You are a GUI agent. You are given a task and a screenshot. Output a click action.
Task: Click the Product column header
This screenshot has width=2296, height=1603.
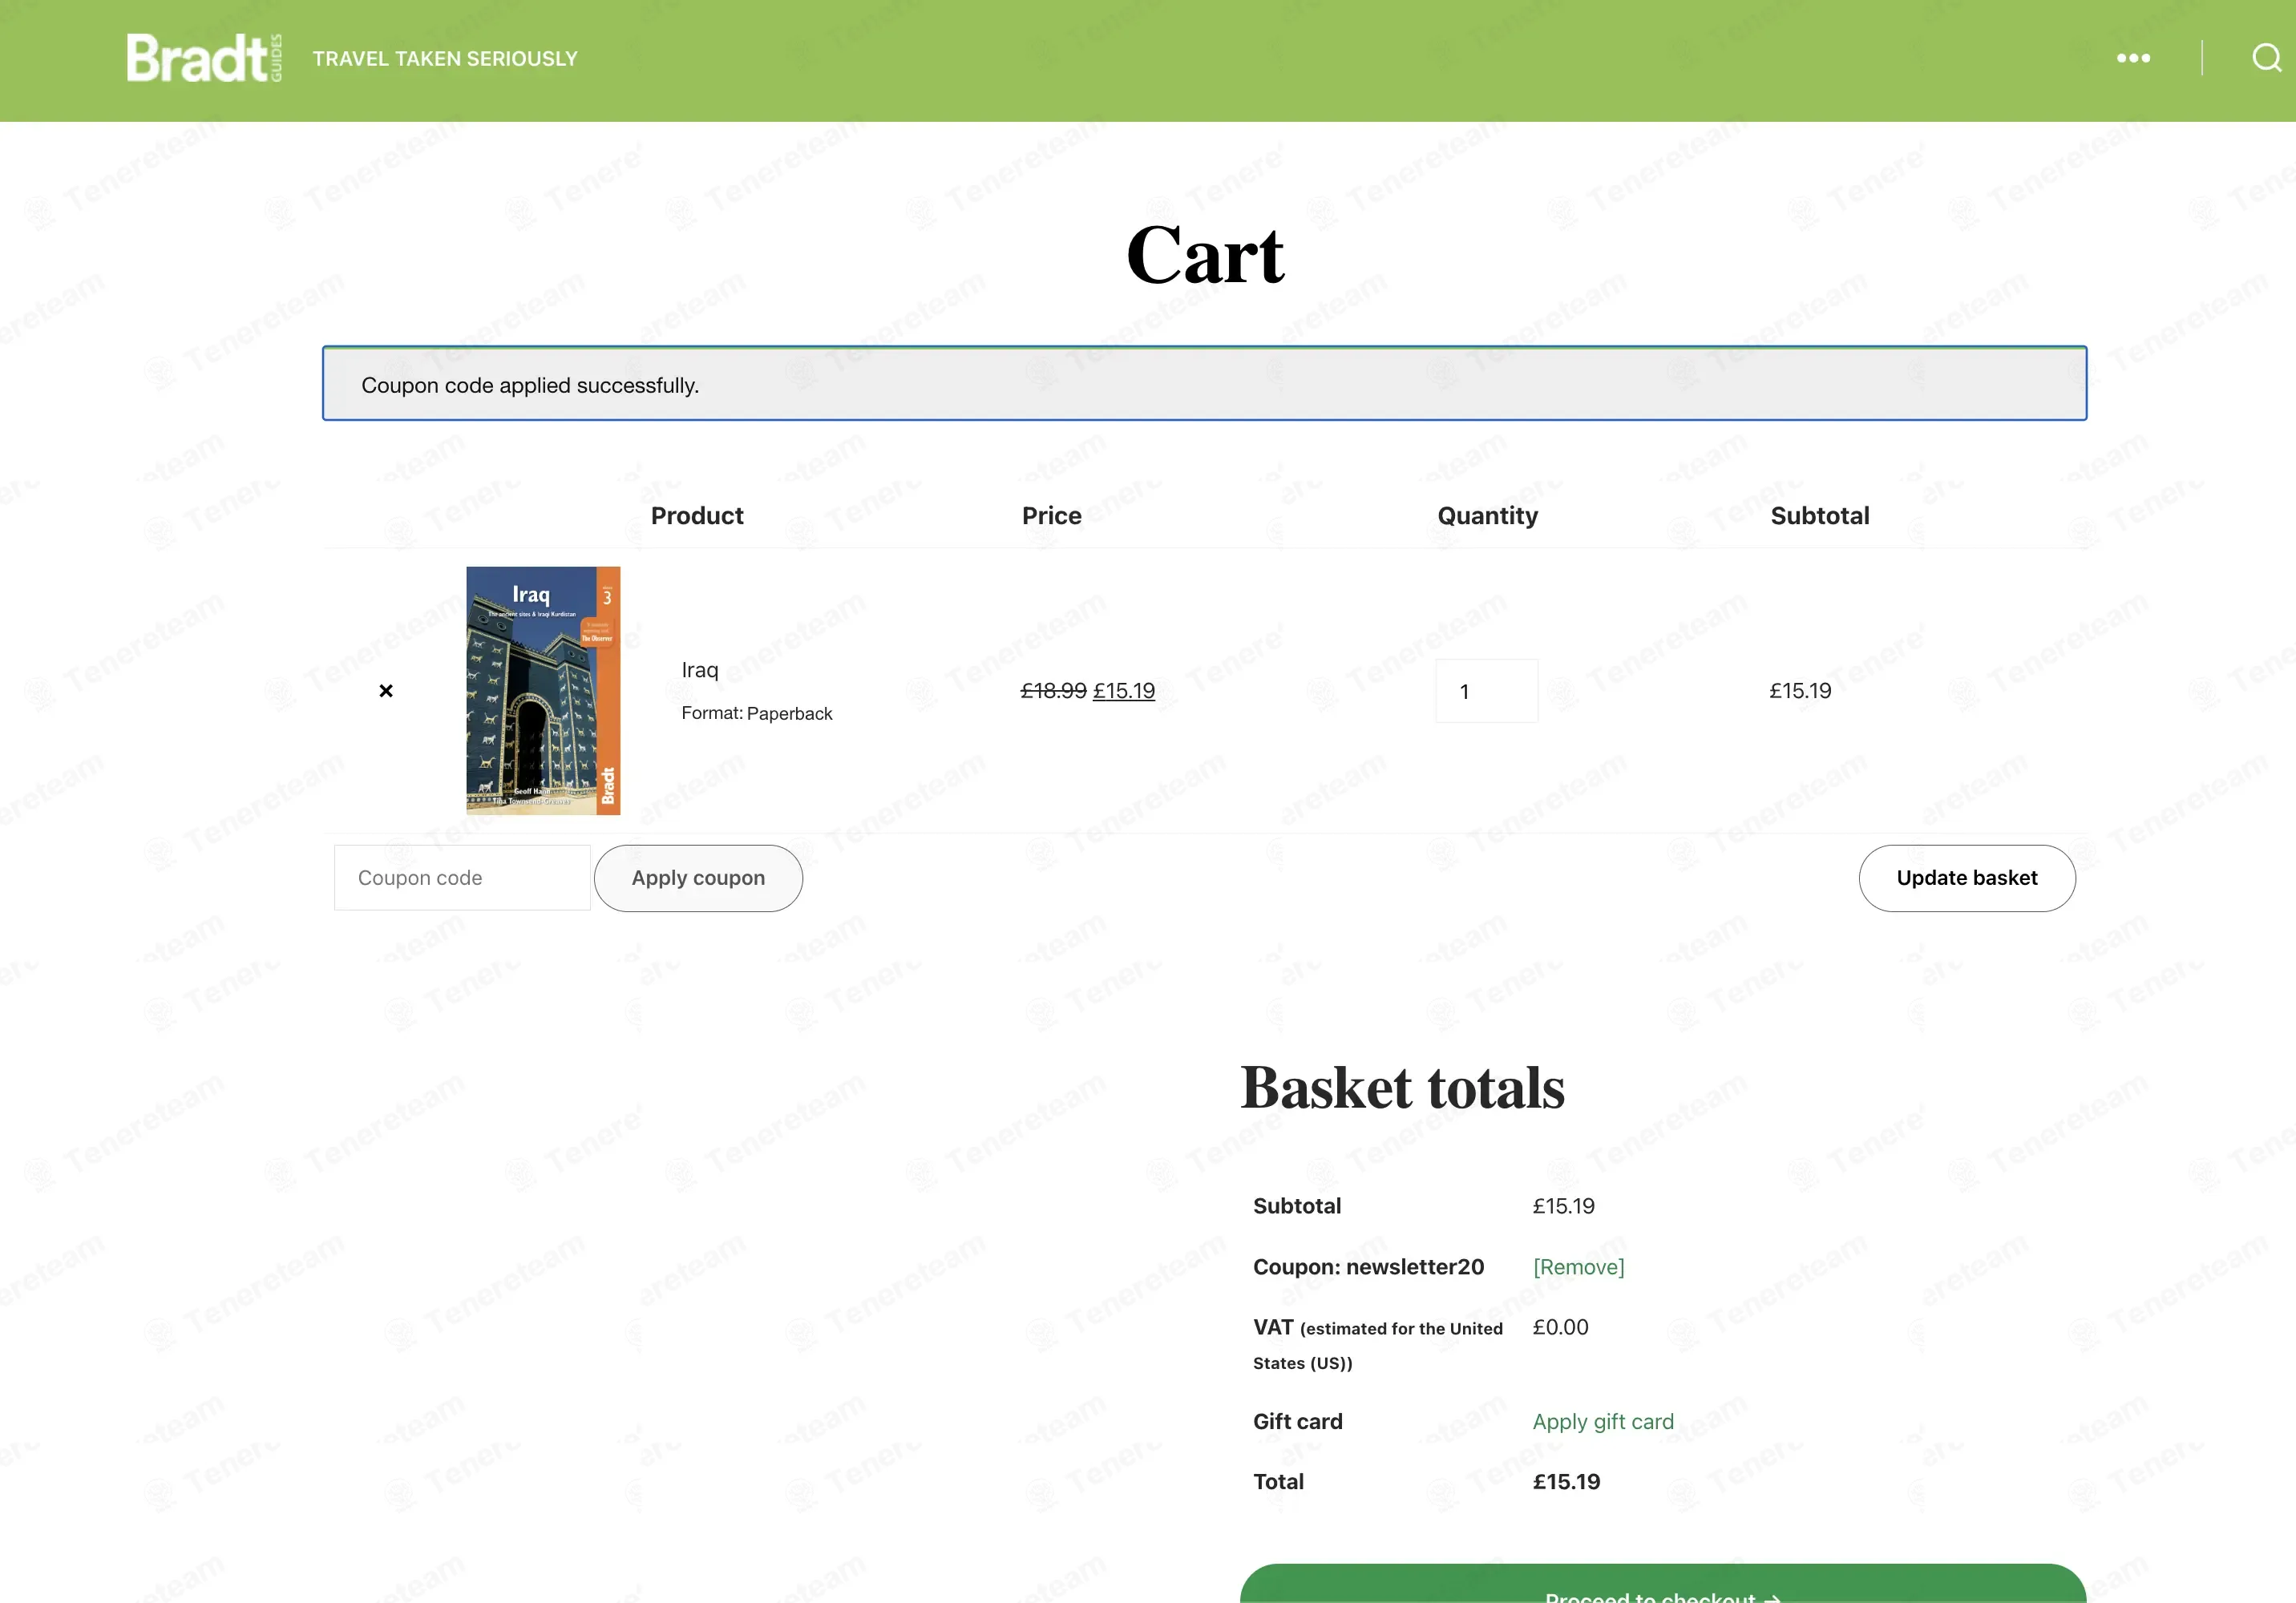[x=697, y=516]
